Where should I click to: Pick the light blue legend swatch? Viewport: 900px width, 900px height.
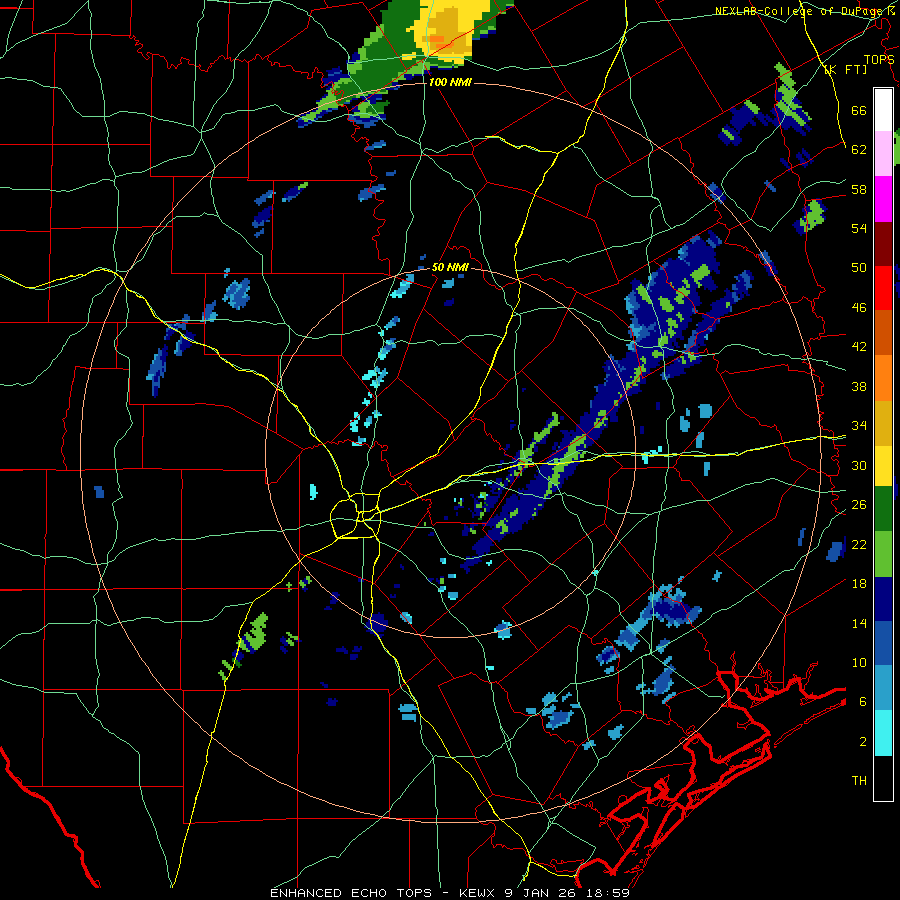(883, 688)
